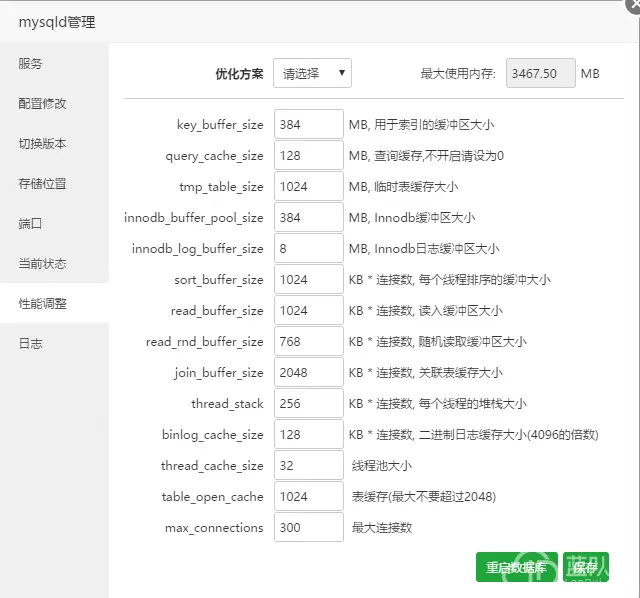Click the thread_cache_size input field
640x598 pixels.
[309, 465]
